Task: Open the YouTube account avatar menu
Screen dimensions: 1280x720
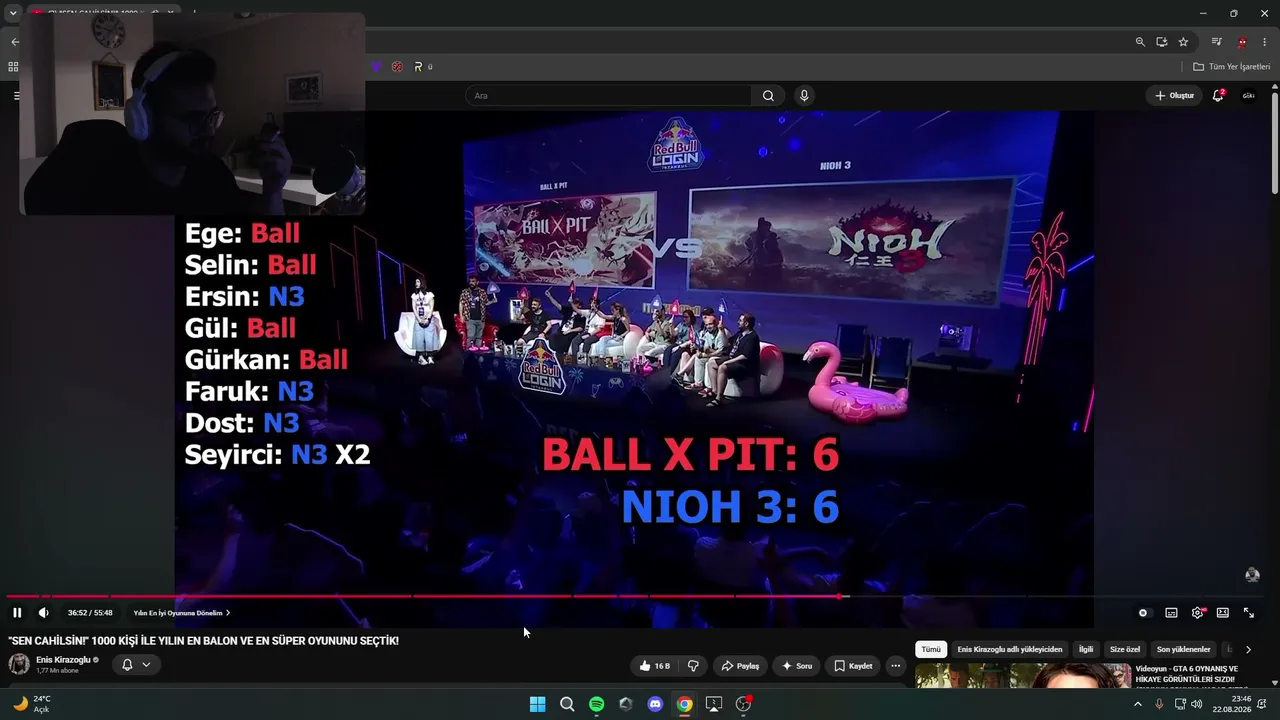Action: click(1249, 96)
